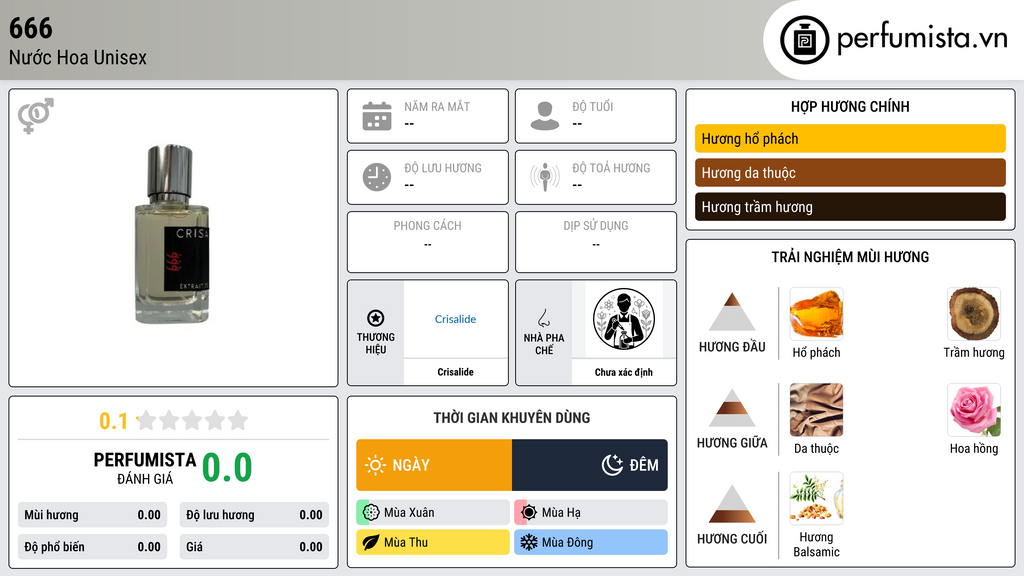Screen dimensions: 1024x576
Task: Open the Hổ phách note image
Action: (816, 313)
